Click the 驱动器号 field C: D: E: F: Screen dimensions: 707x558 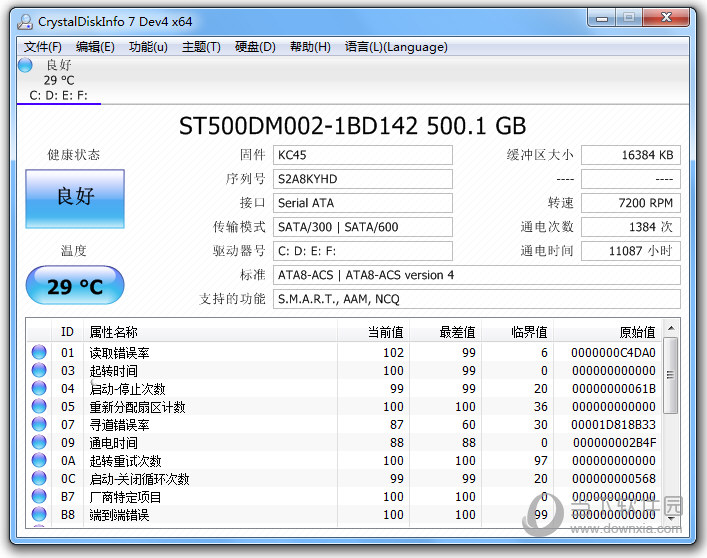click(x=363, y=251)
